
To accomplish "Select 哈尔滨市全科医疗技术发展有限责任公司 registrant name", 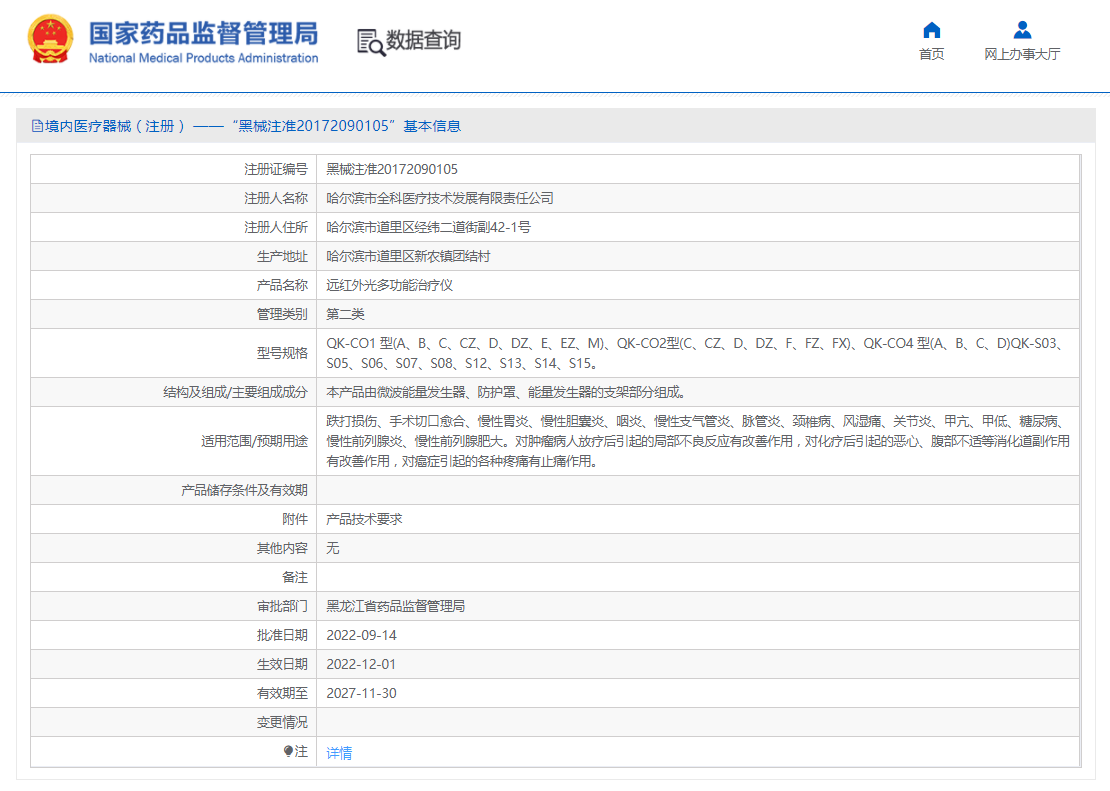I will tap(440, 198).
